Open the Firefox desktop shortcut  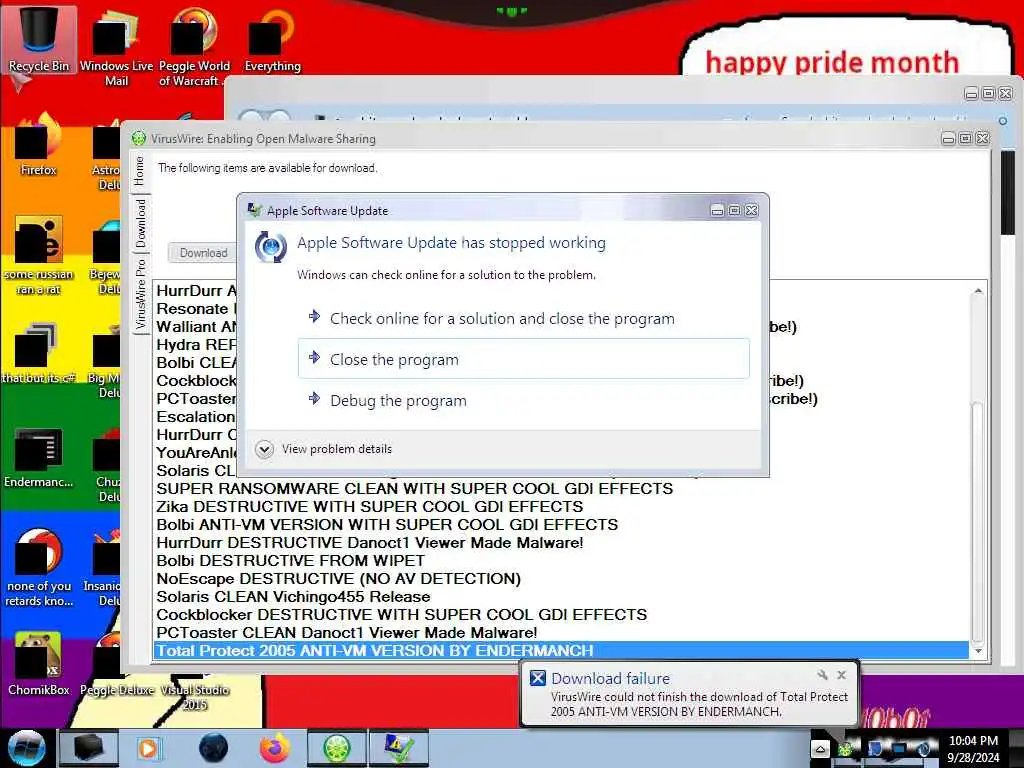click(x=38, y=145)
